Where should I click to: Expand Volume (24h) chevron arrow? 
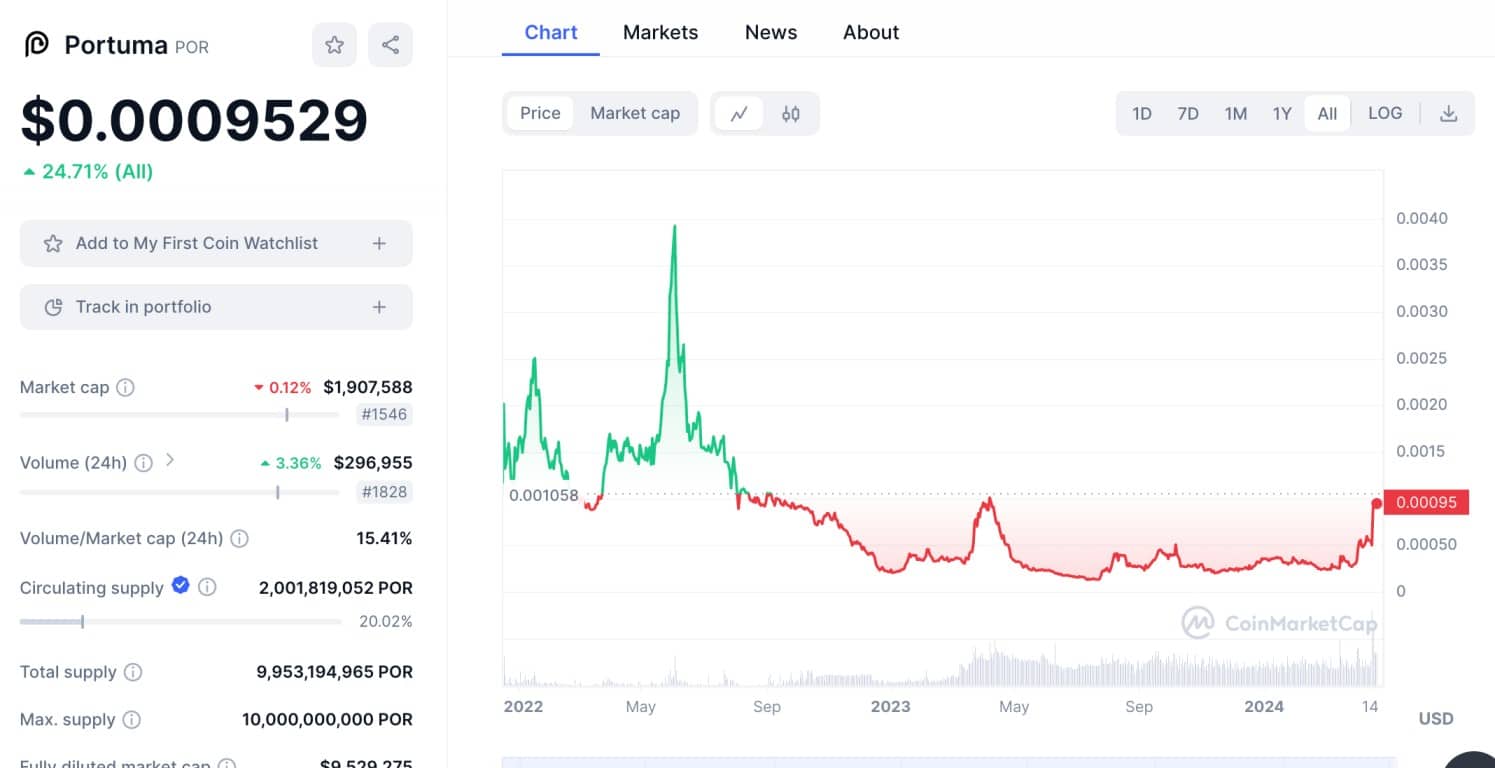point(170,460)
